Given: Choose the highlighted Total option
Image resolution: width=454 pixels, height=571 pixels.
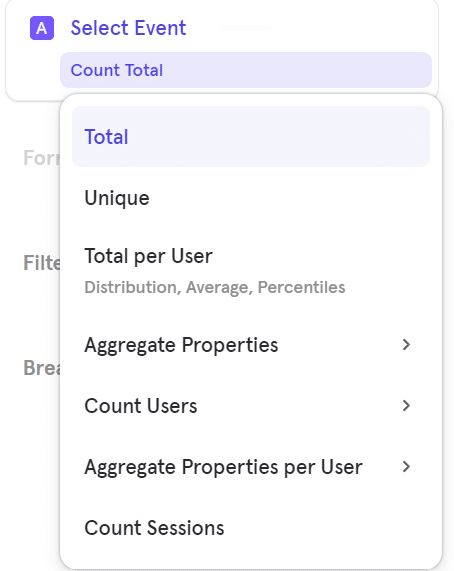Looking at the screenshot, I should pos(251,137).
